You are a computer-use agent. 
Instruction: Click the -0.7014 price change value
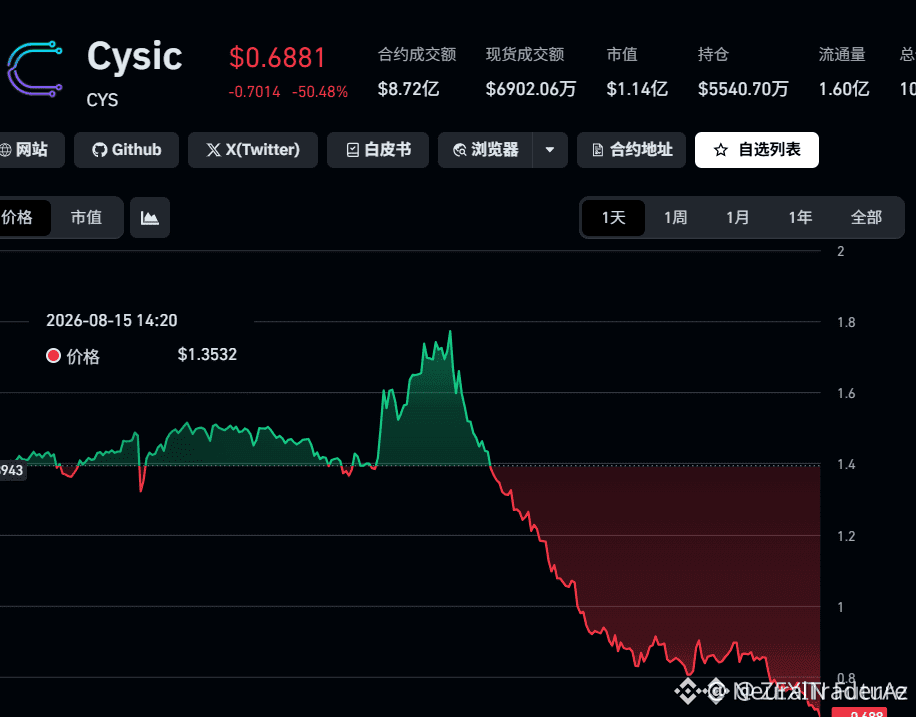[254, 92]
